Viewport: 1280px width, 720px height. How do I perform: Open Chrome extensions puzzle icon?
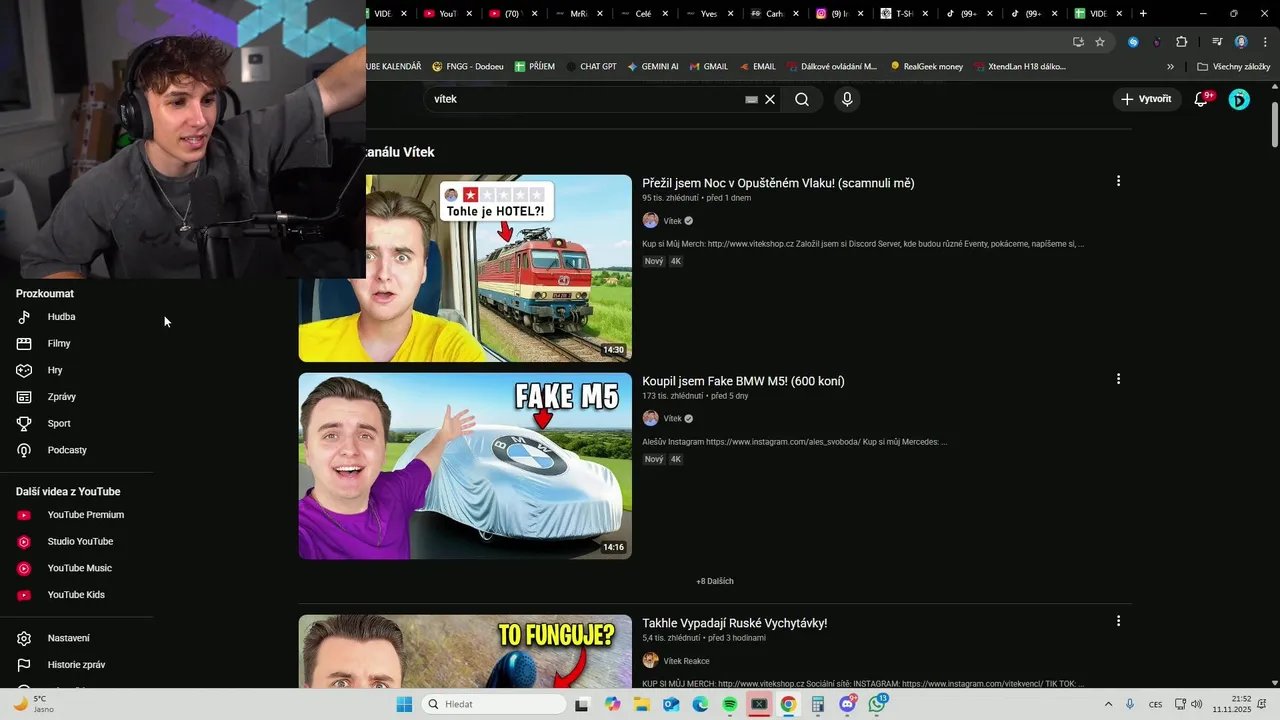[x=1181, y=42]
